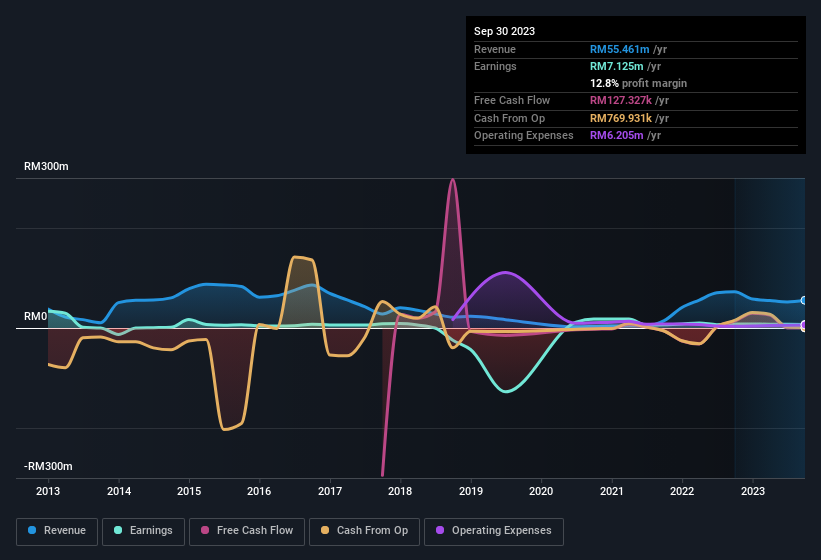Click the teal Earnings legend dot
The height and width of the screenshot is (560, 821).
(x=119, y=531)
